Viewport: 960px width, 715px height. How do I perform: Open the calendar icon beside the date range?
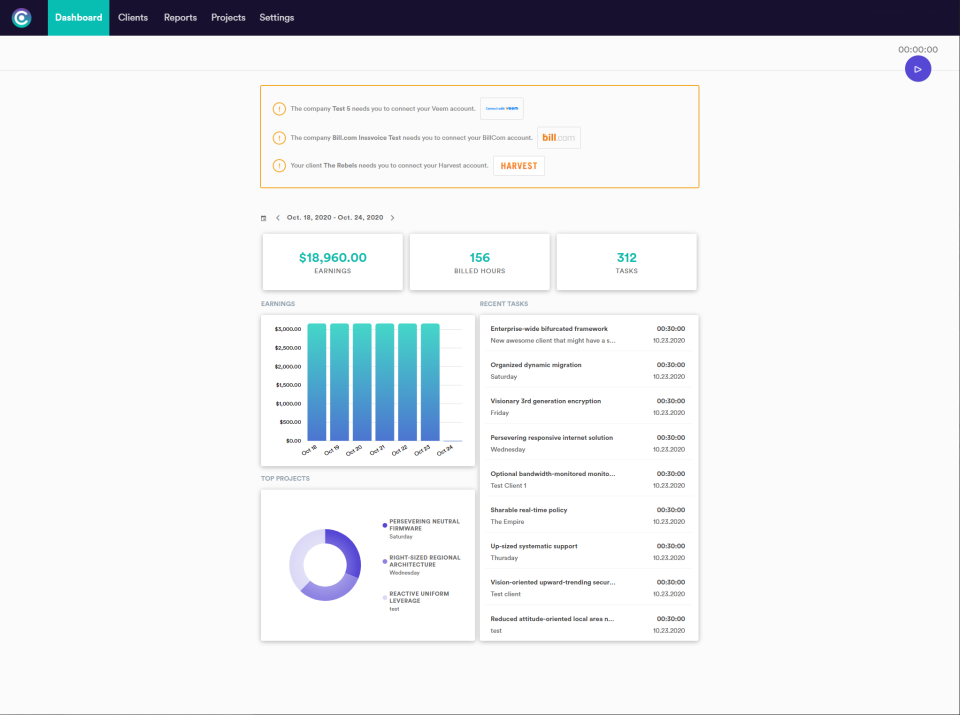coord(263,217)
